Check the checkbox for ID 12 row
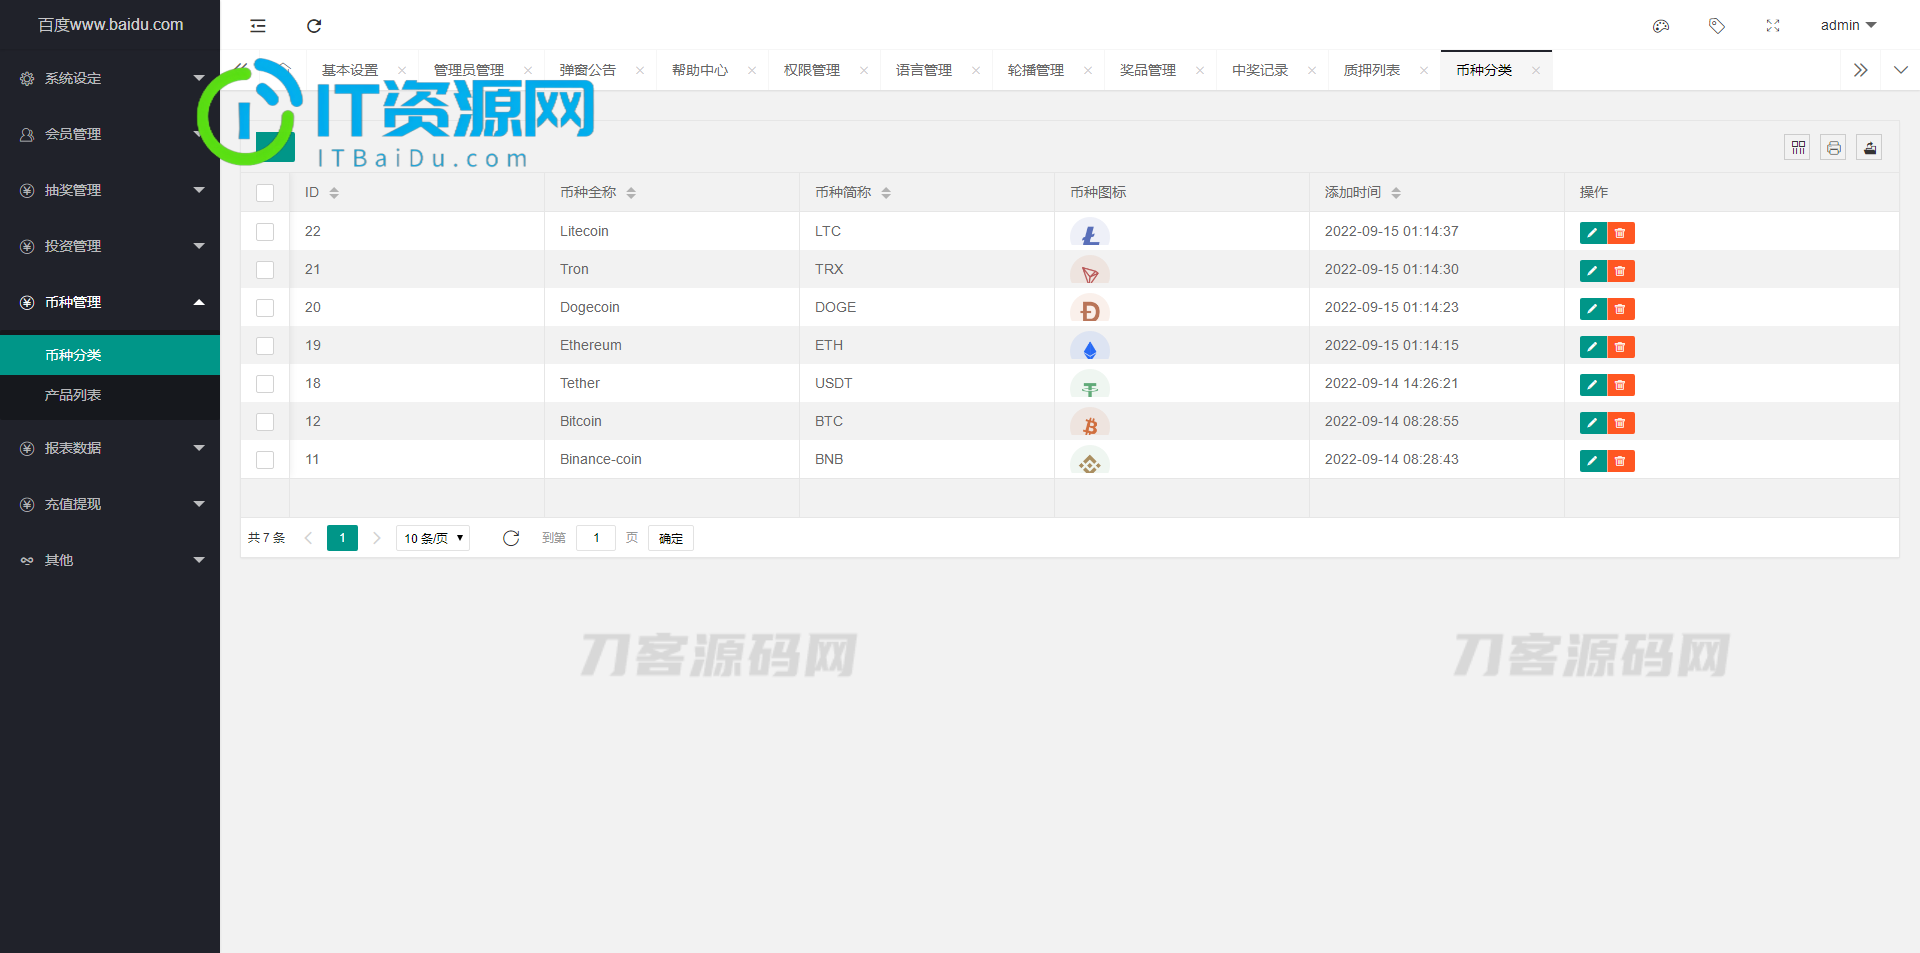The height and width of the screenshot is (953, 1920). tap(265, 422)
